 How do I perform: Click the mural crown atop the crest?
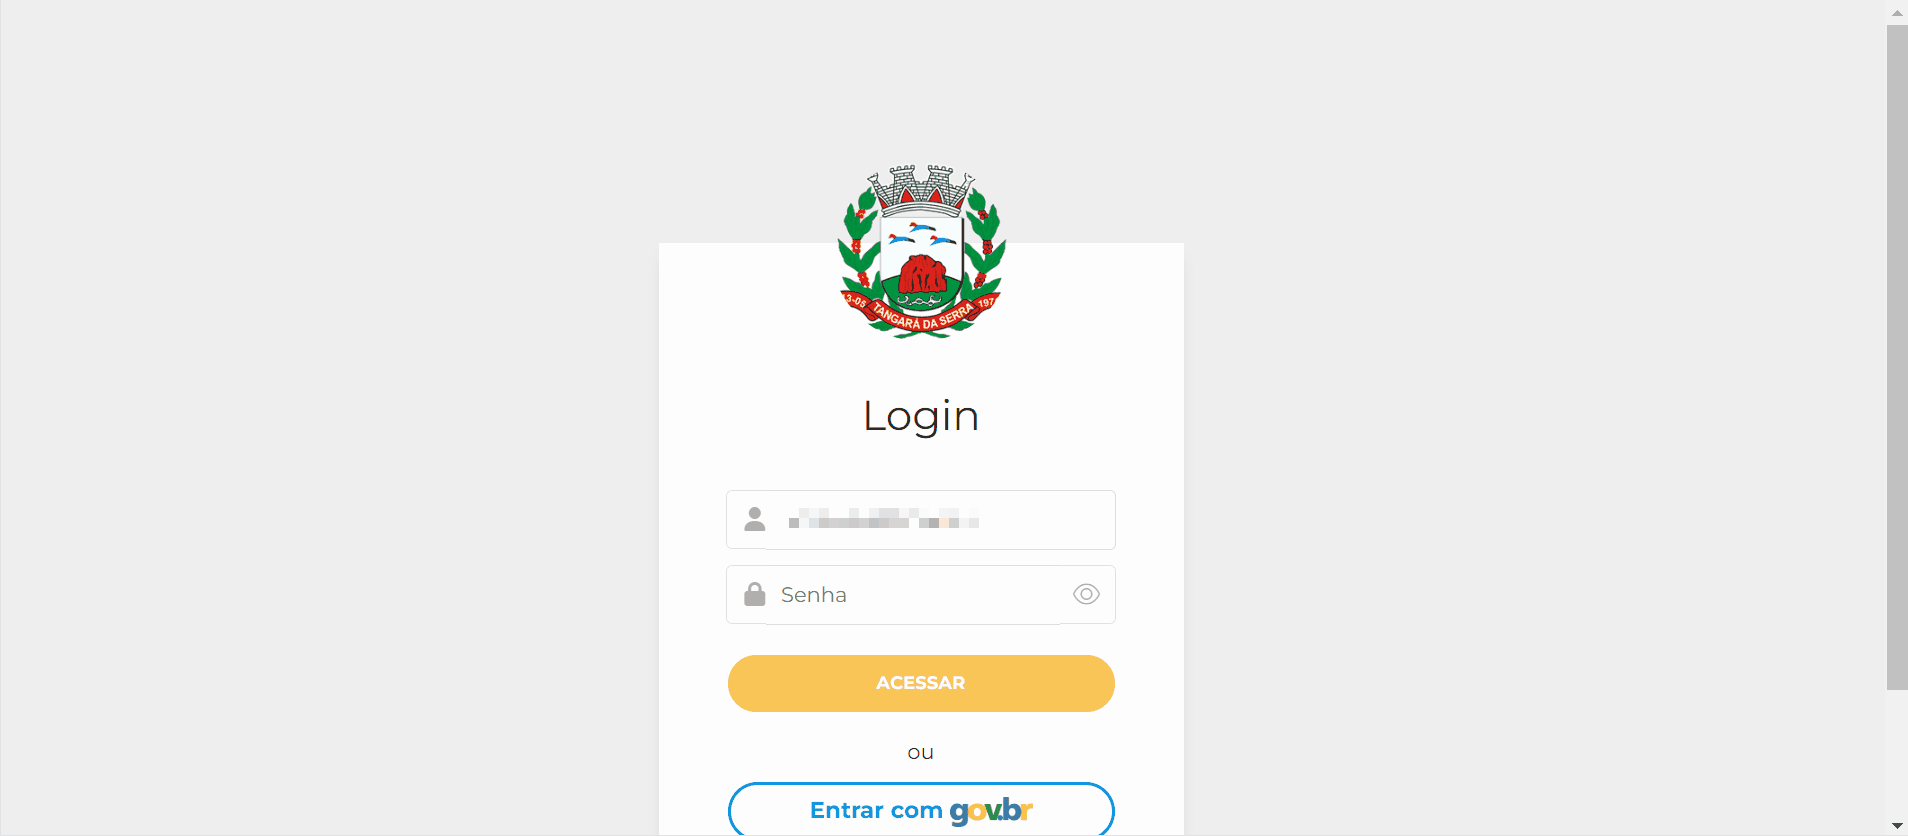pos(921,190)
